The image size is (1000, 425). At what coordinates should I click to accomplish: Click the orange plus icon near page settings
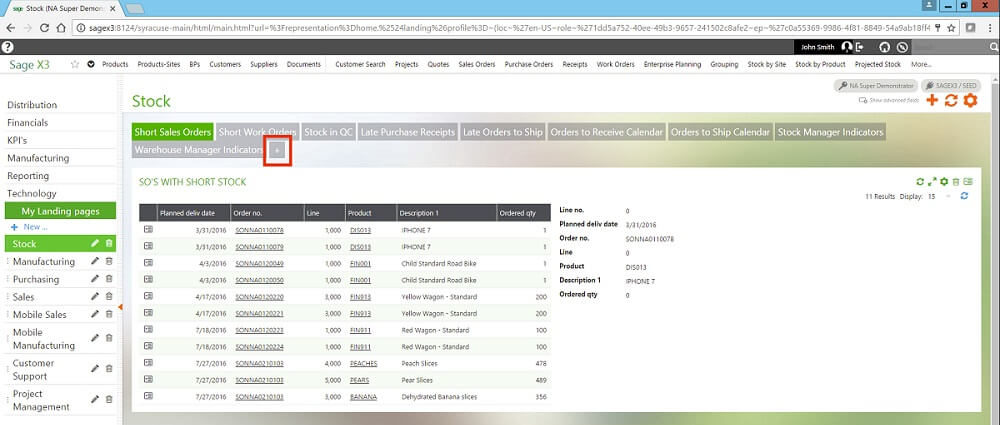click(x=932, y=101)
